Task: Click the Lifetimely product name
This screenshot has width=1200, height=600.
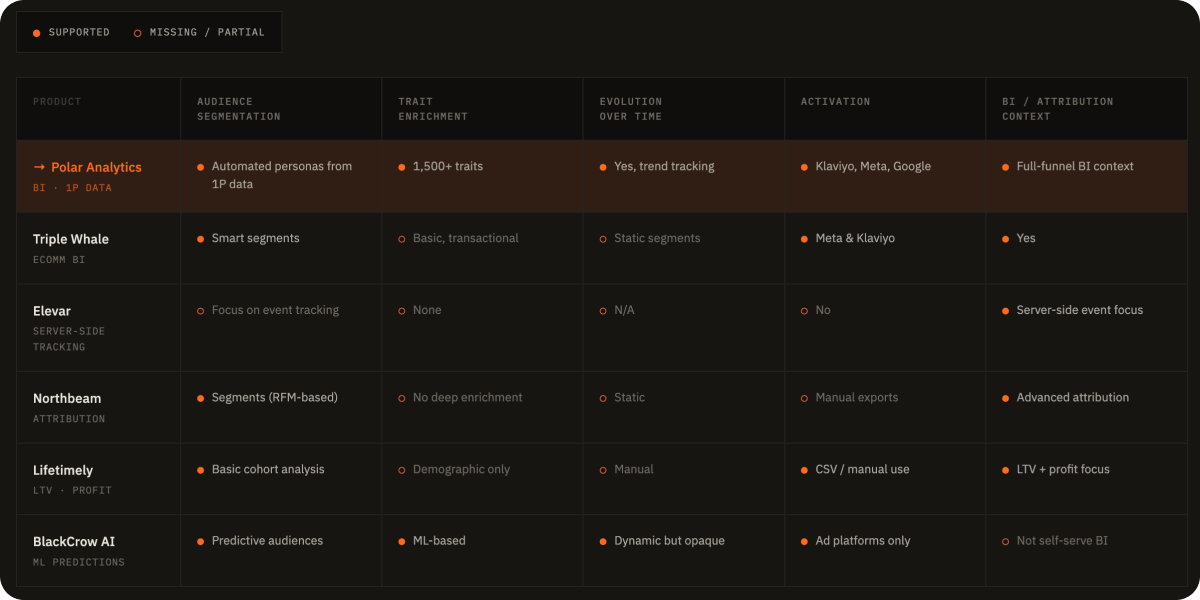Action: tap(63, 470)
